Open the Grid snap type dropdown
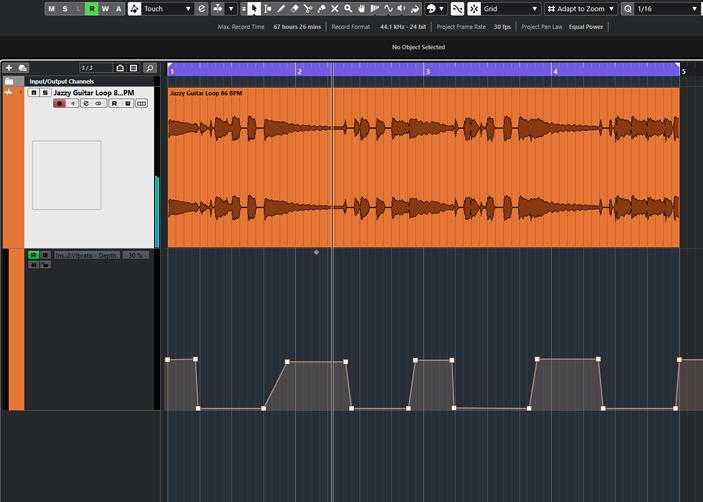The width and height of the screenshot is (703, 502). click(x=511, y=9)
